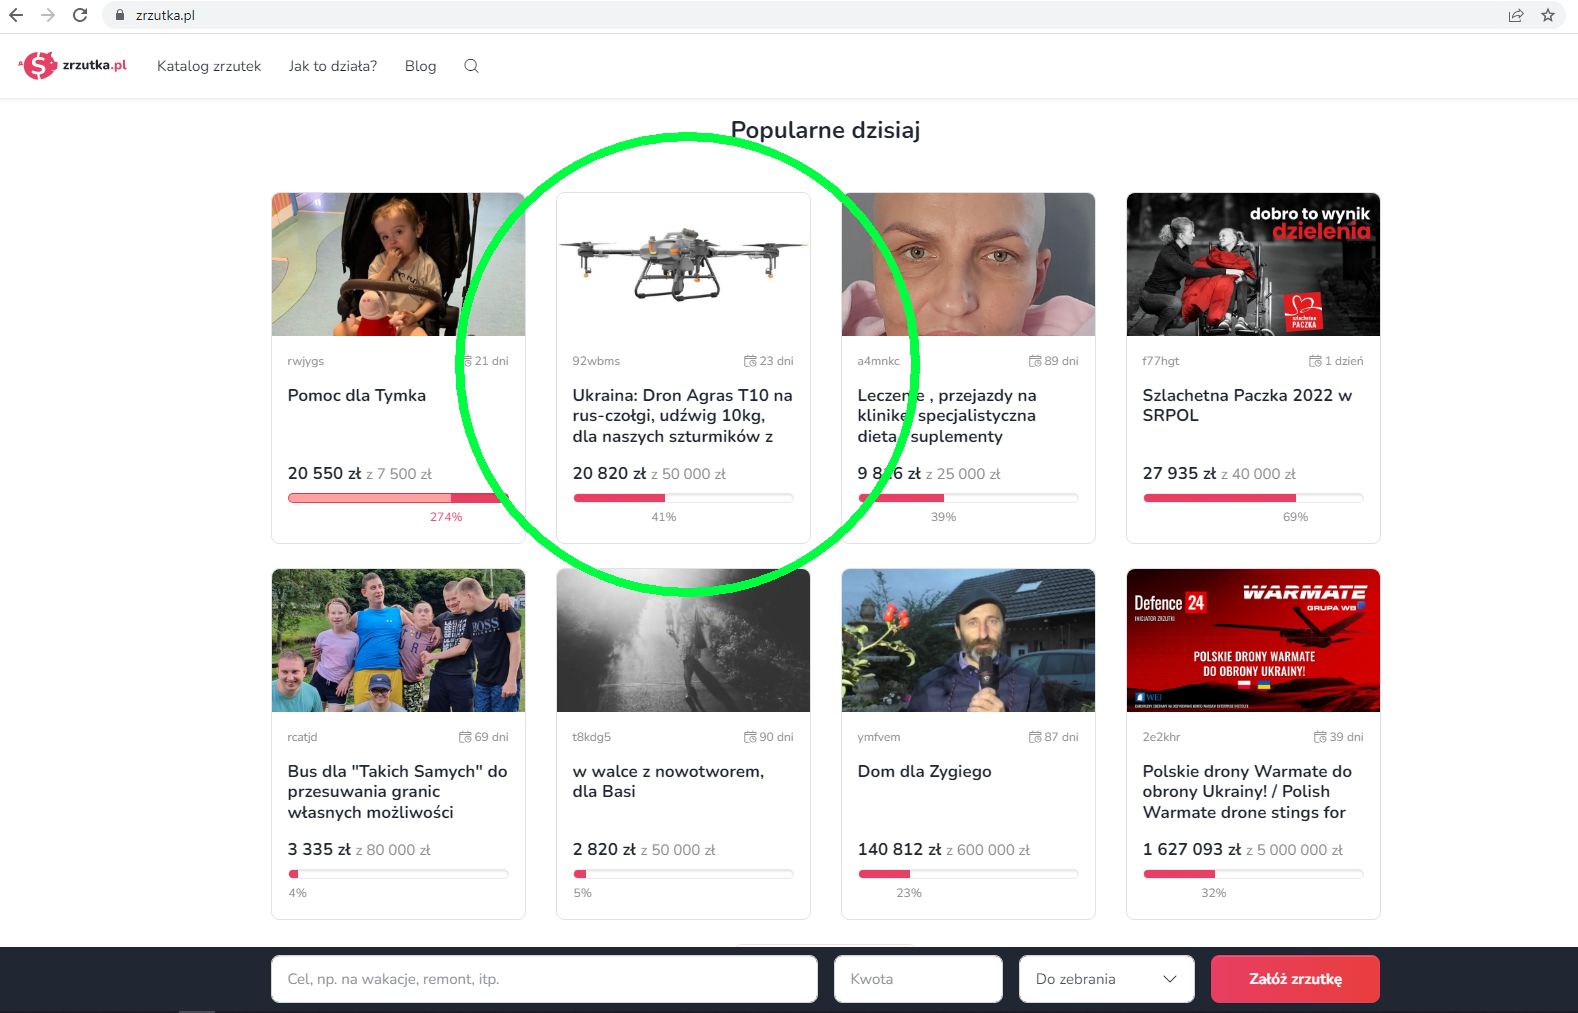Focus the 'Kwota' amount field
This screenshot has height=1013, width=1578.
tap(917, 979)
